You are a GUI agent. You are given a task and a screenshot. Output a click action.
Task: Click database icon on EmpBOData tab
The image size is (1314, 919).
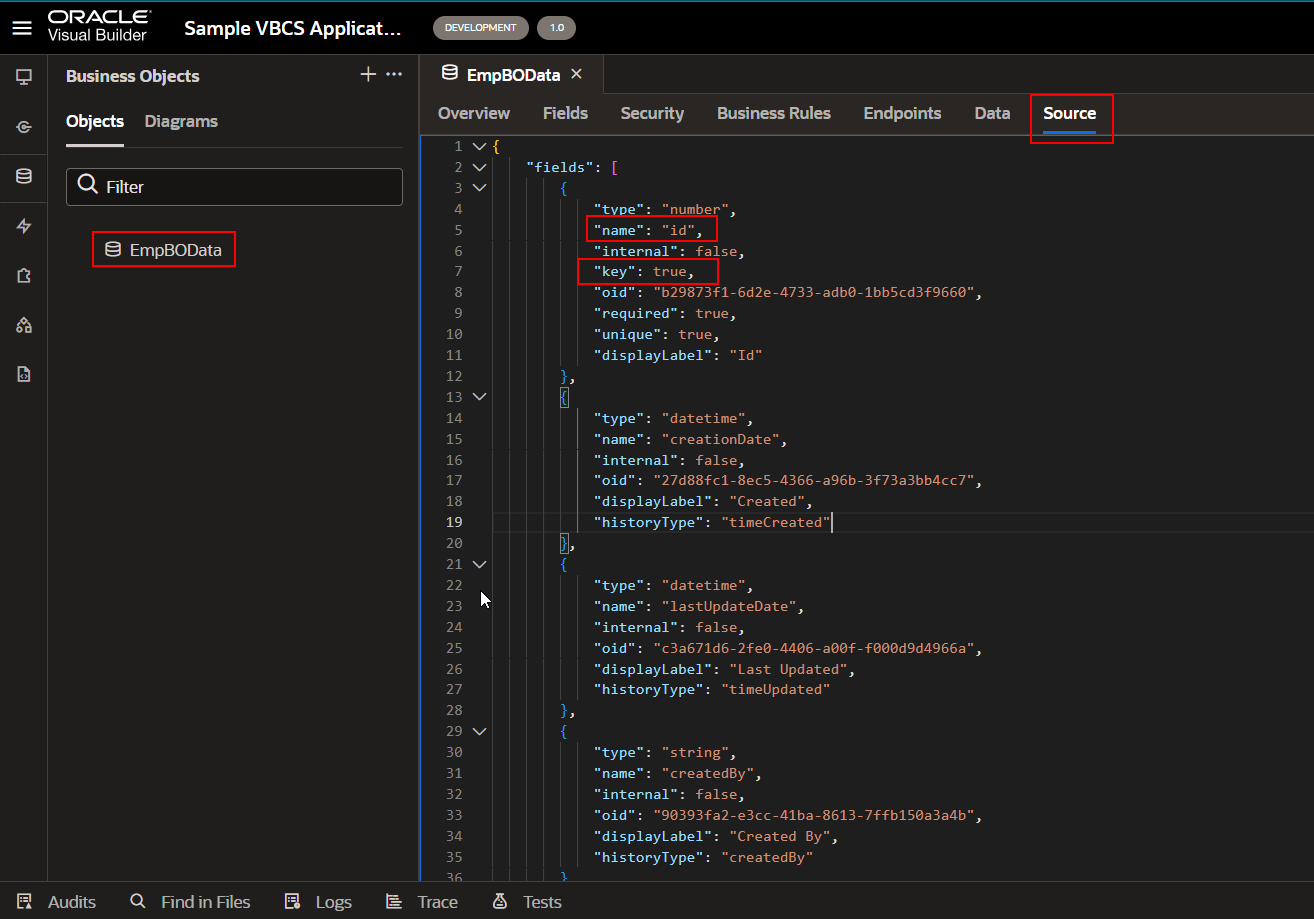[450, 74]
